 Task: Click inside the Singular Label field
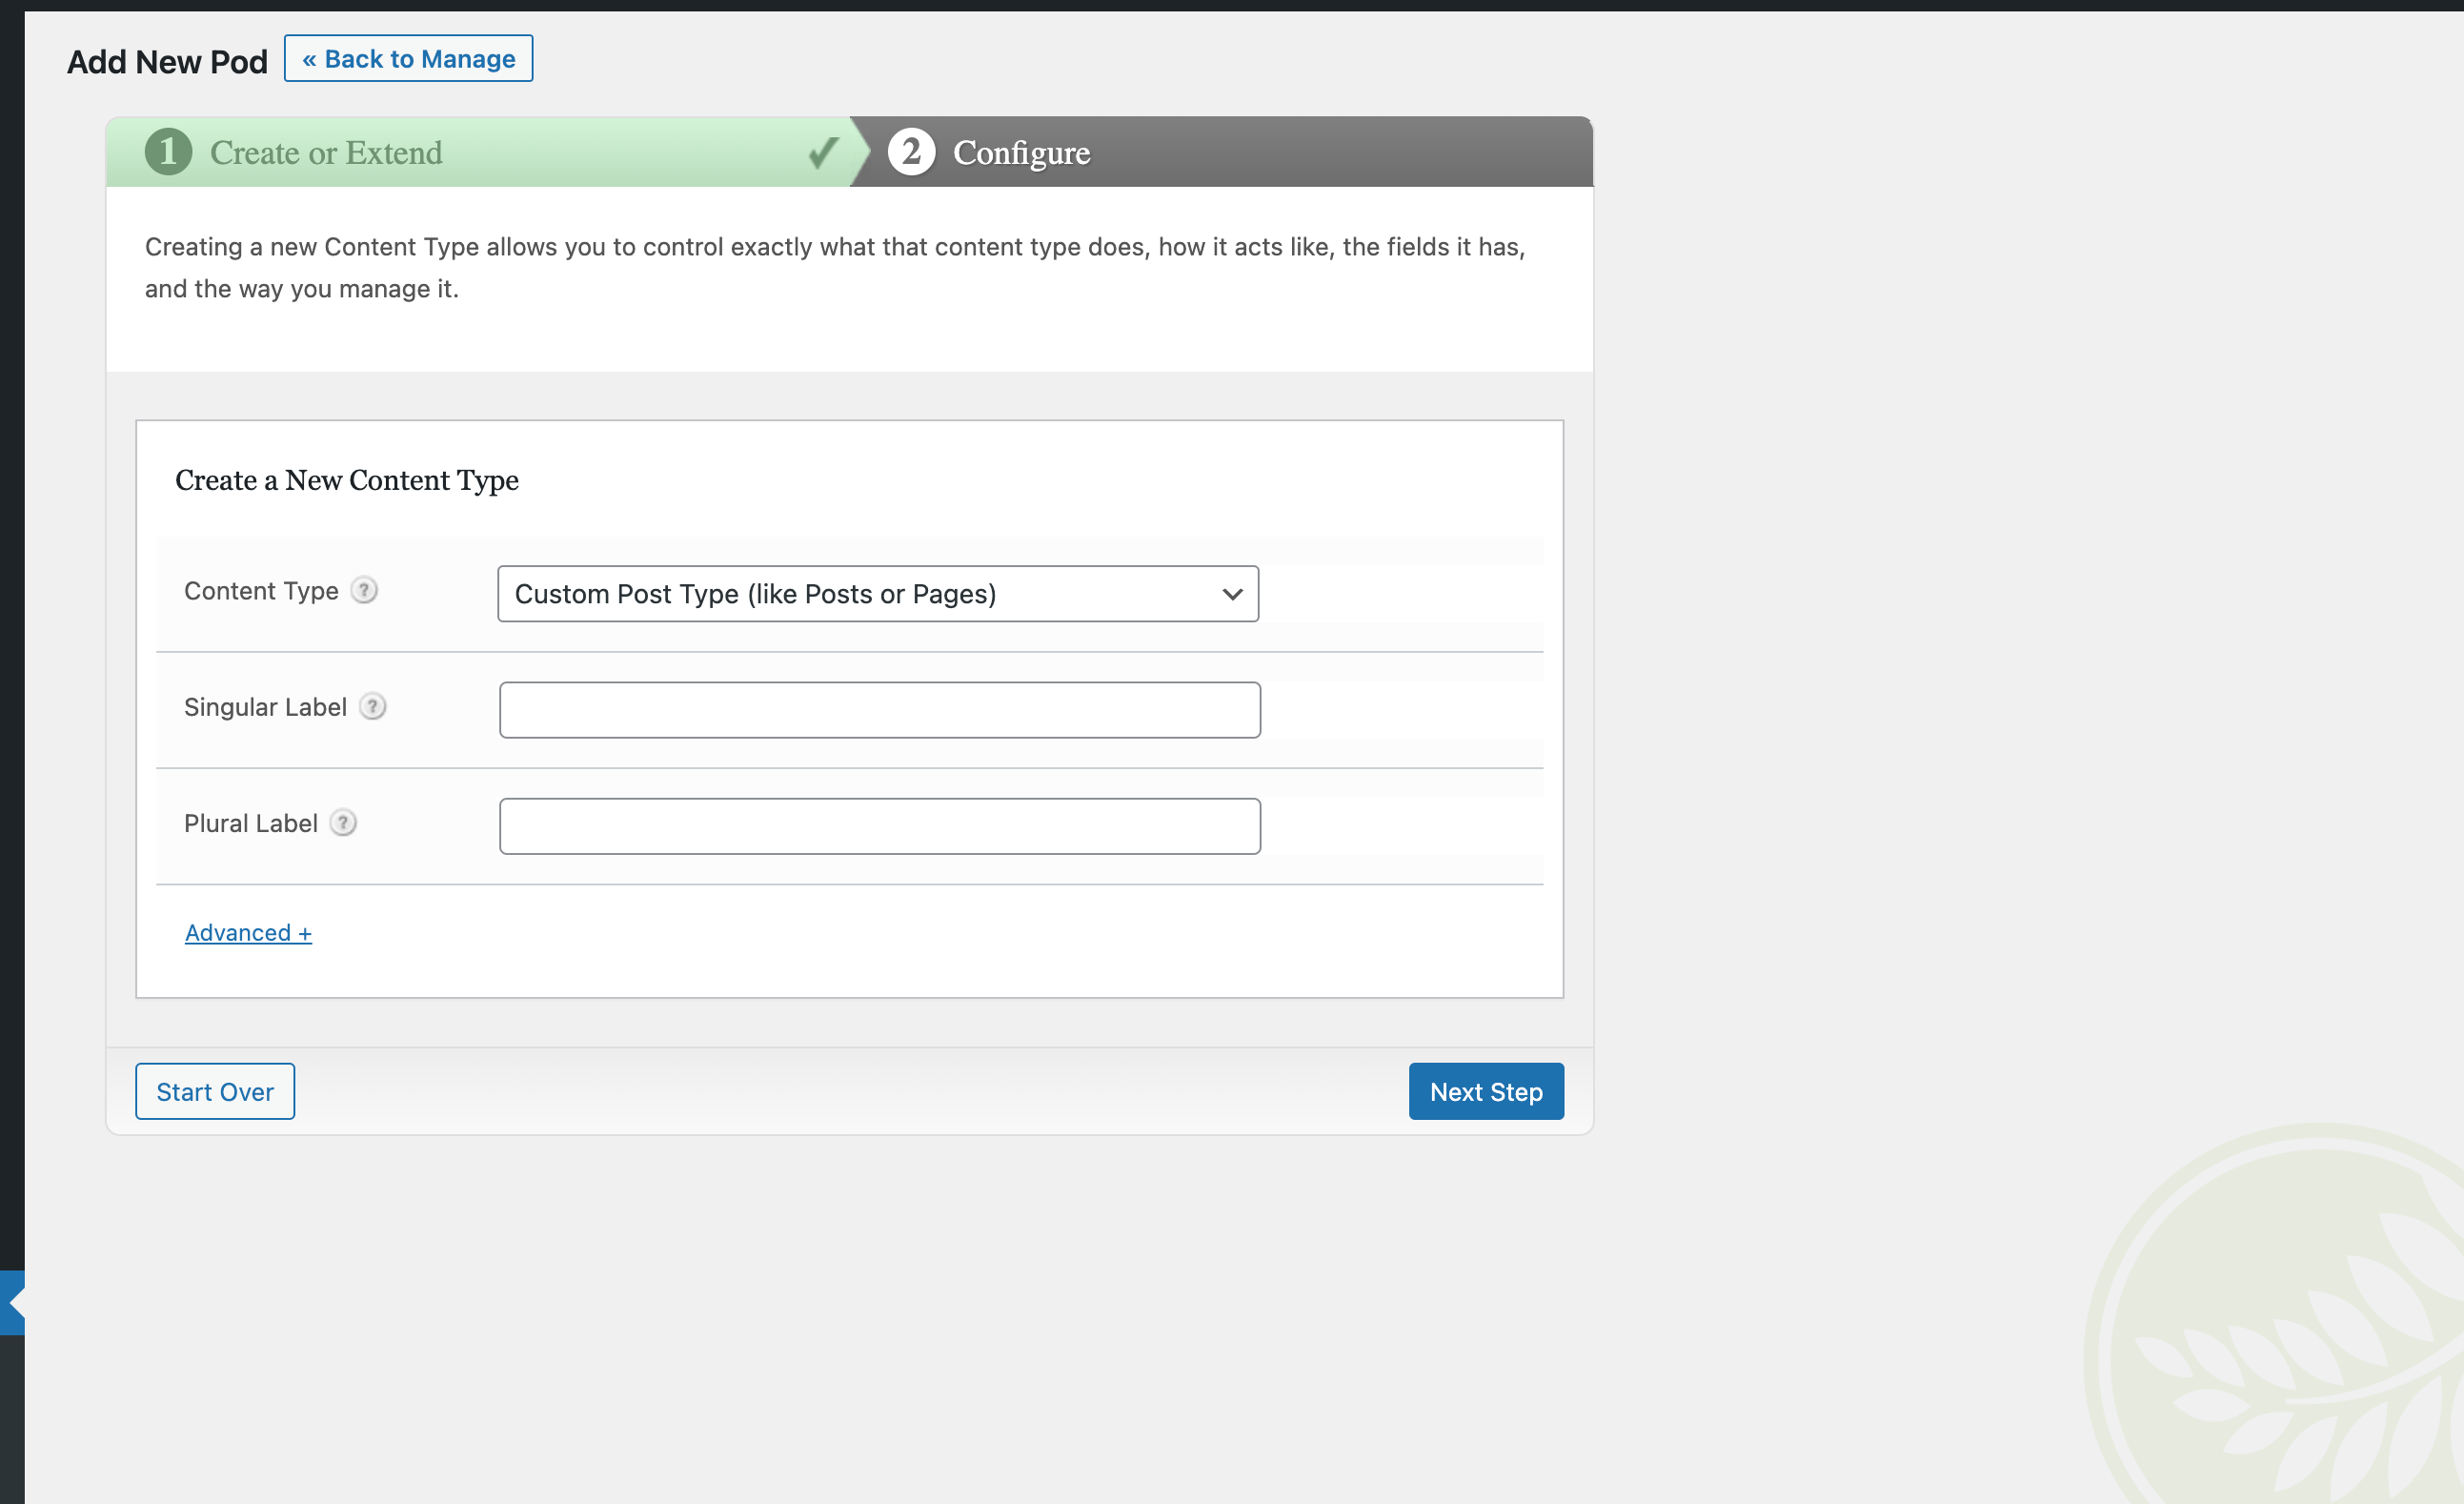(878, 709)
